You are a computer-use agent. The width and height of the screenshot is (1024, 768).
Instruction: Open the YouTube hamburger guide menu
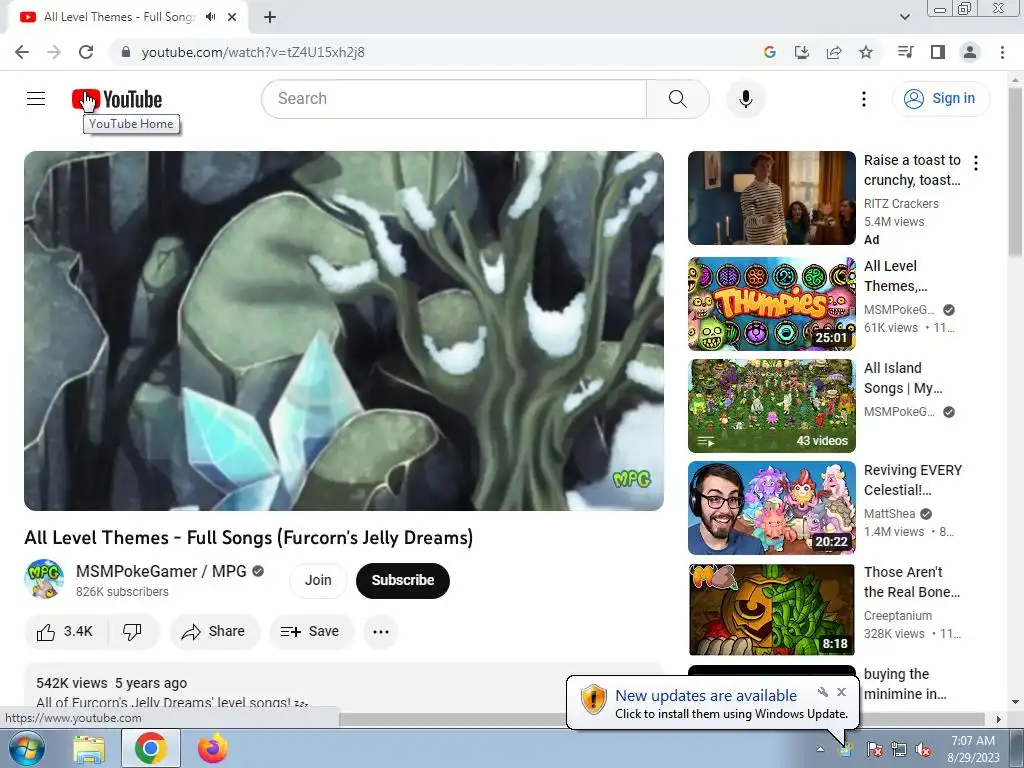coord(36,99)
